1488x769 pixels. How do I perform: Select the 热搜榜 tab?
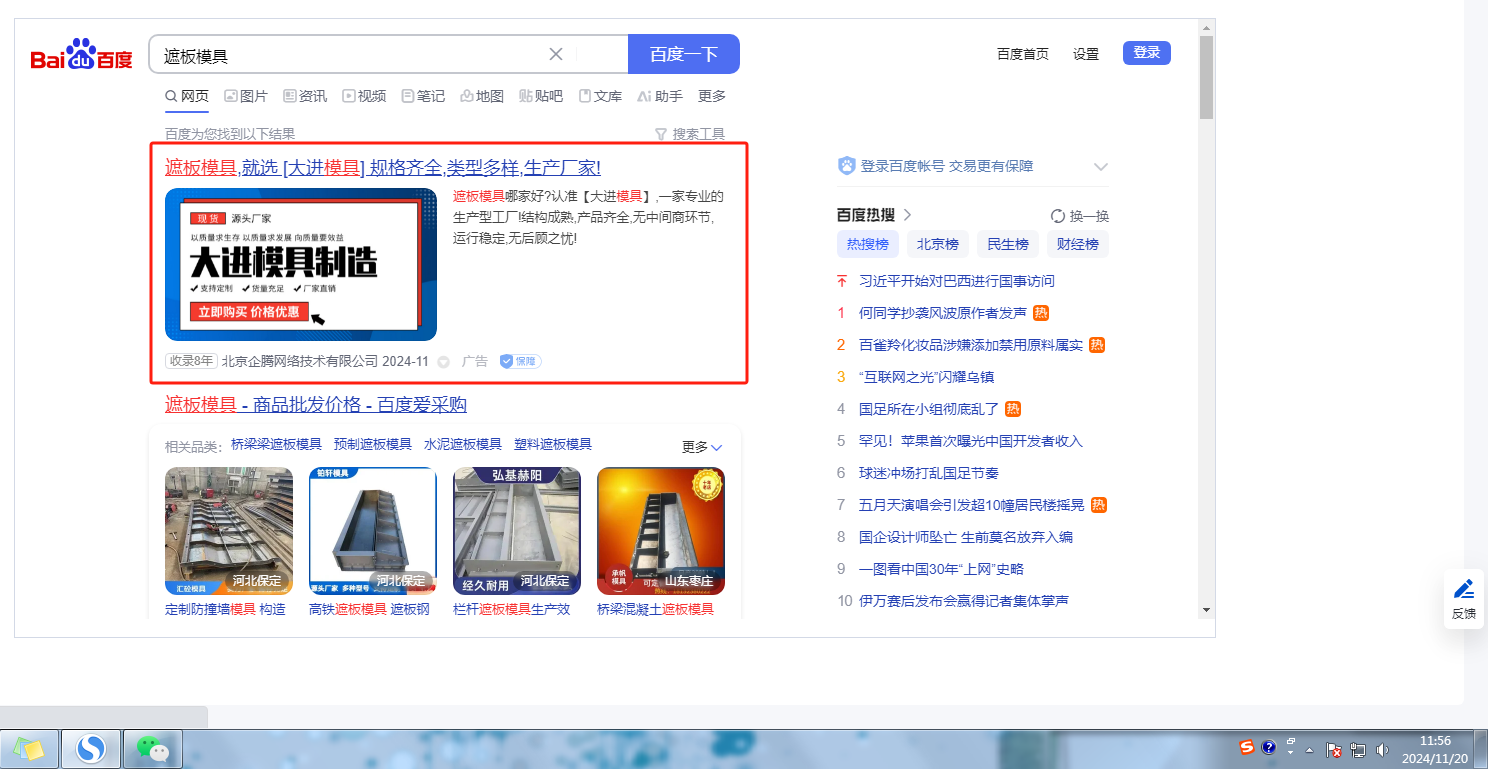point(868,244)
